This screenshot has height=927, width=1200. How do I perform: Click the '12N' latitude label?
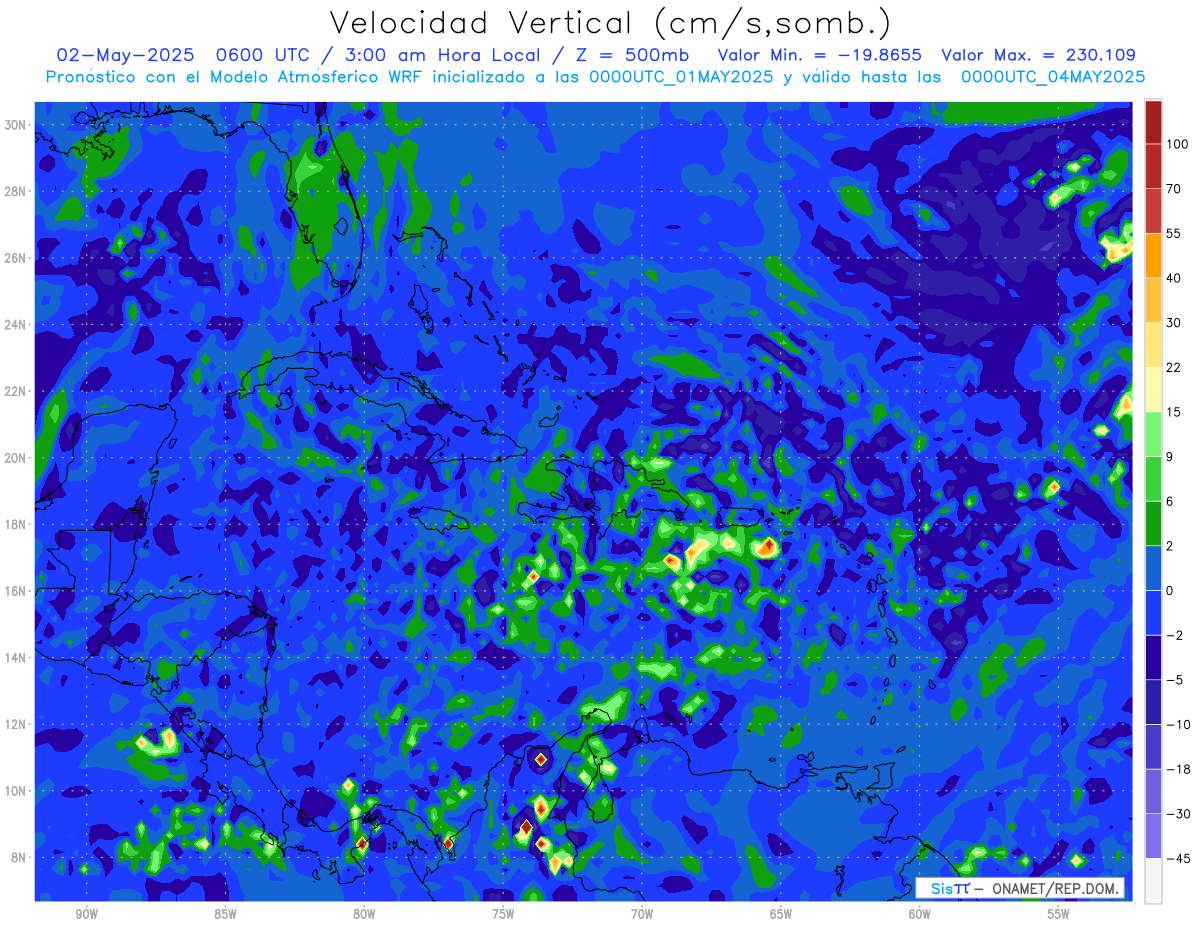click(x=16, y=724)
